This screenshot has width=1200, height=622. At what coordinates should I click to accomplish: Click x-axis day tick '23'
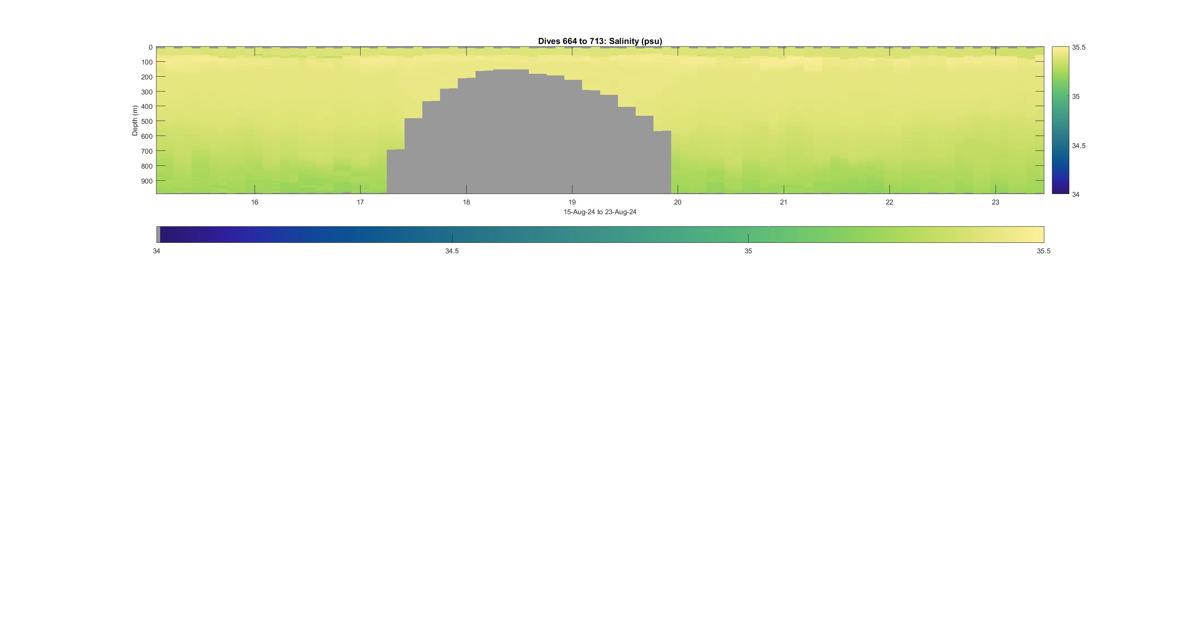(995, 202)
